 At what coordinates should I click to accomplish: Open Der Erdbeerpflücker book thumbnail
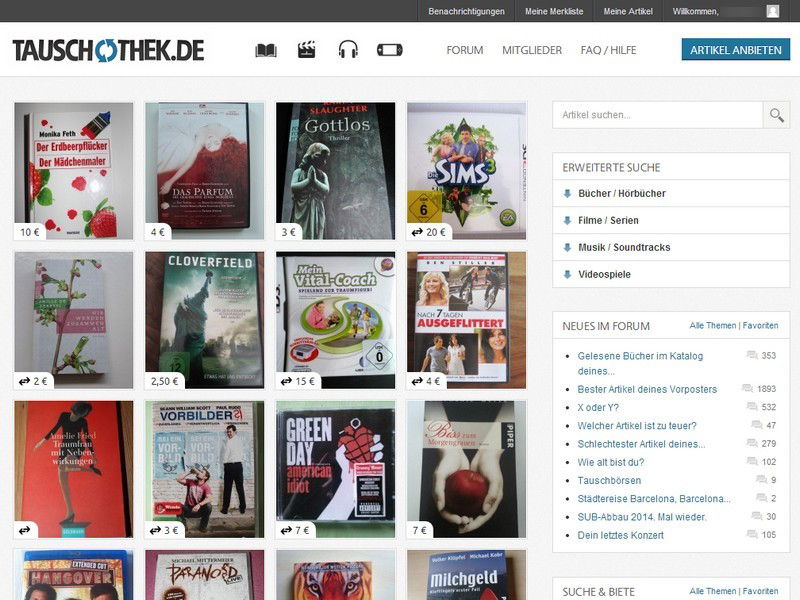tap(74, 171)
